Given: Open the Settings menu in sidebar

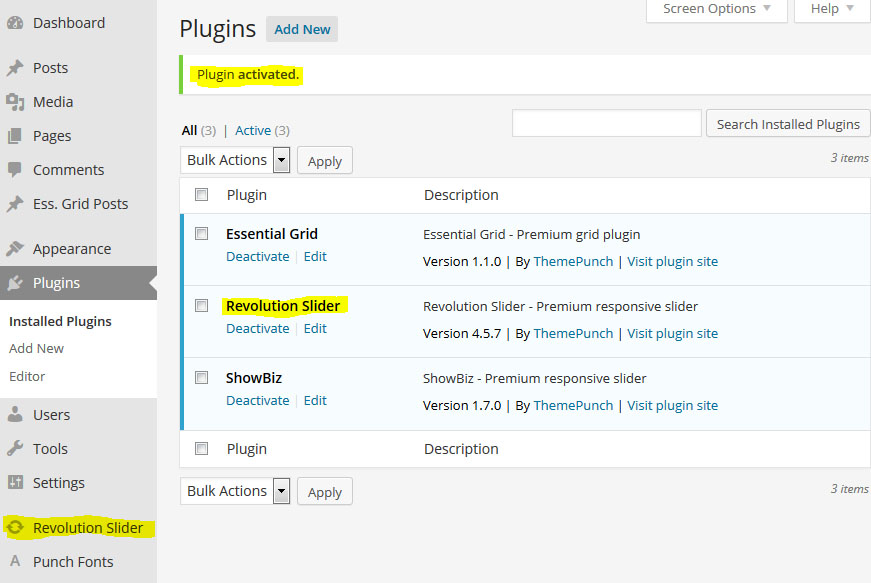Looking at the screenshot, I should click(x=58, y=483).
